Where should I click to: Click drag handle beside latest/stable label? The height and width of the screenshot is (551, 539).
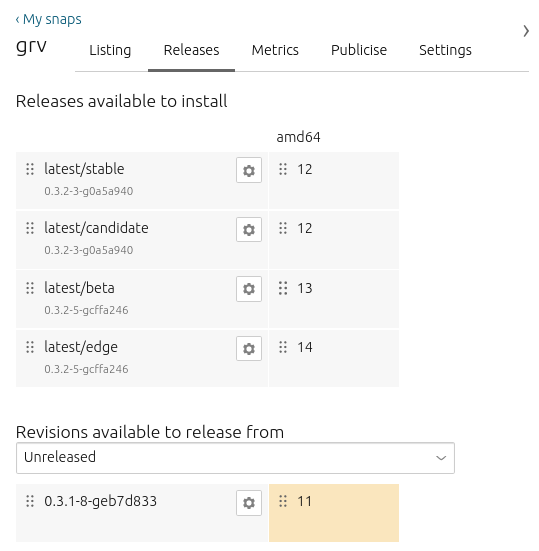coord(30,169)
